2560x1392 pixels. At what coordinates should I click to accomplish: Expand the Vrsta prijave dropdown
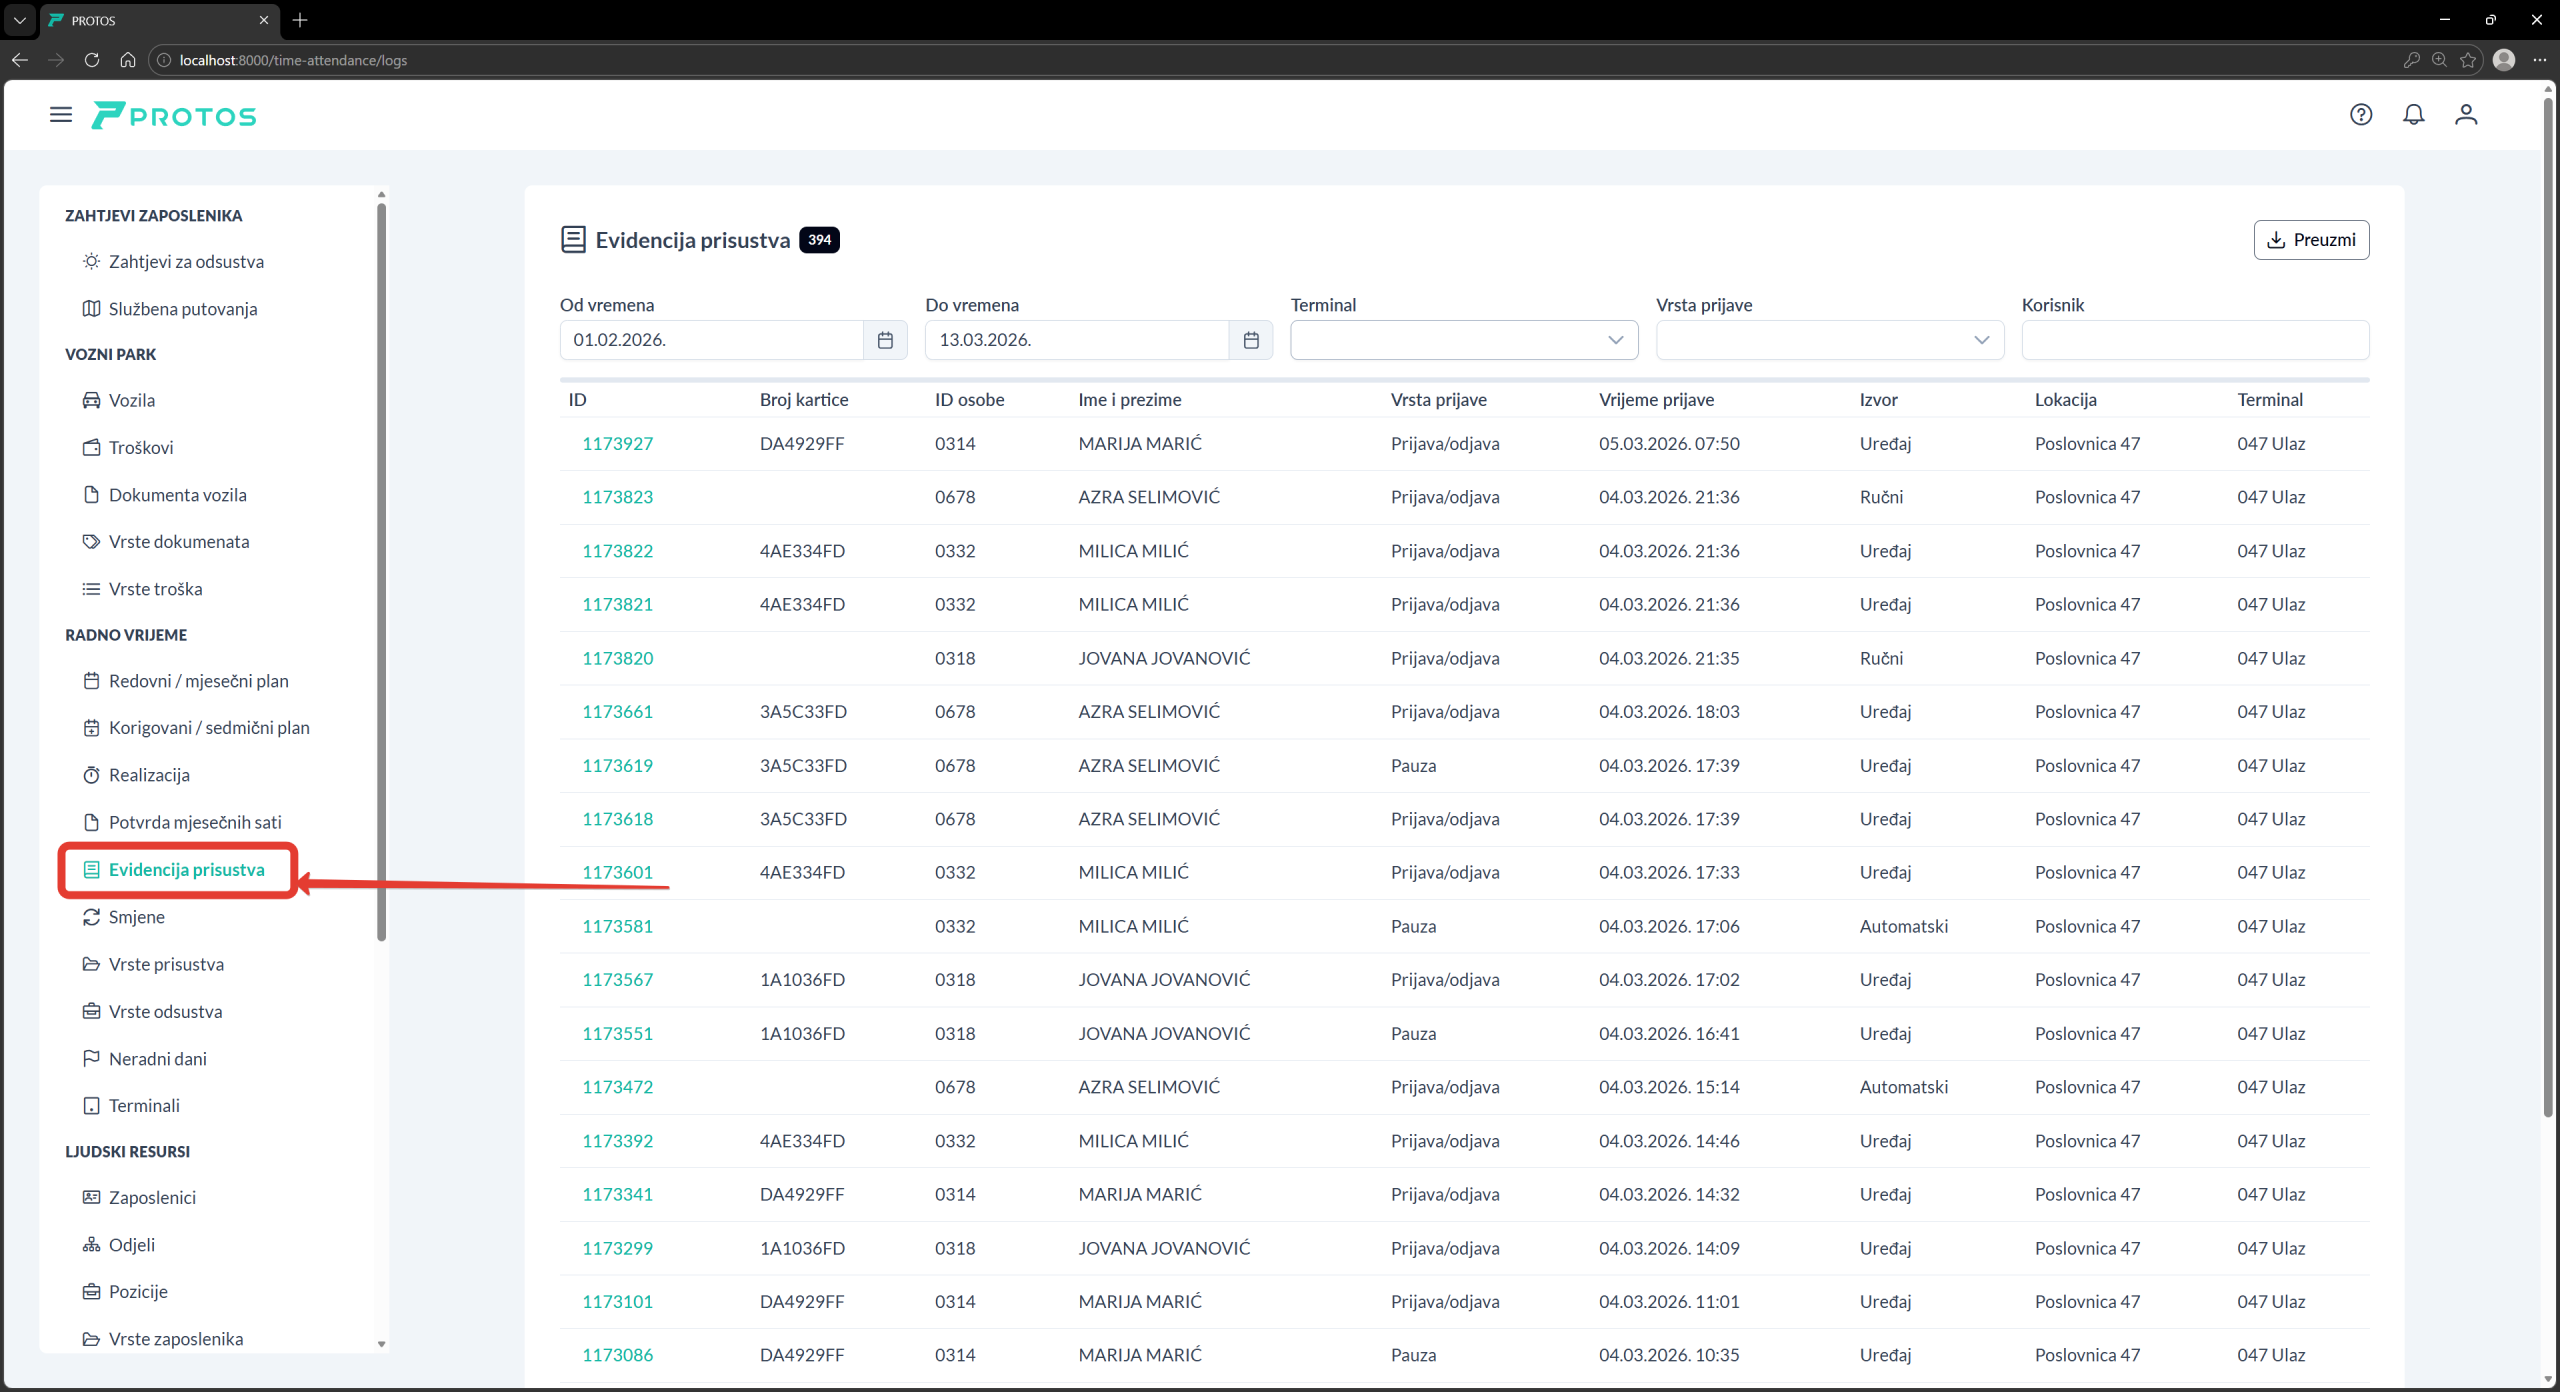click(x=1829, y=340)
